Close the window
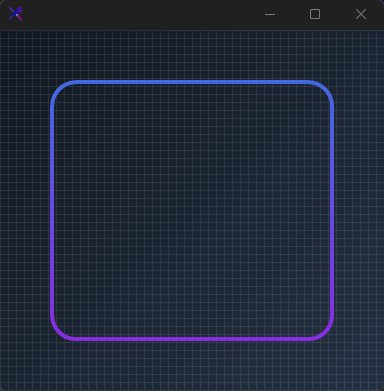 [x=361, y=14]
